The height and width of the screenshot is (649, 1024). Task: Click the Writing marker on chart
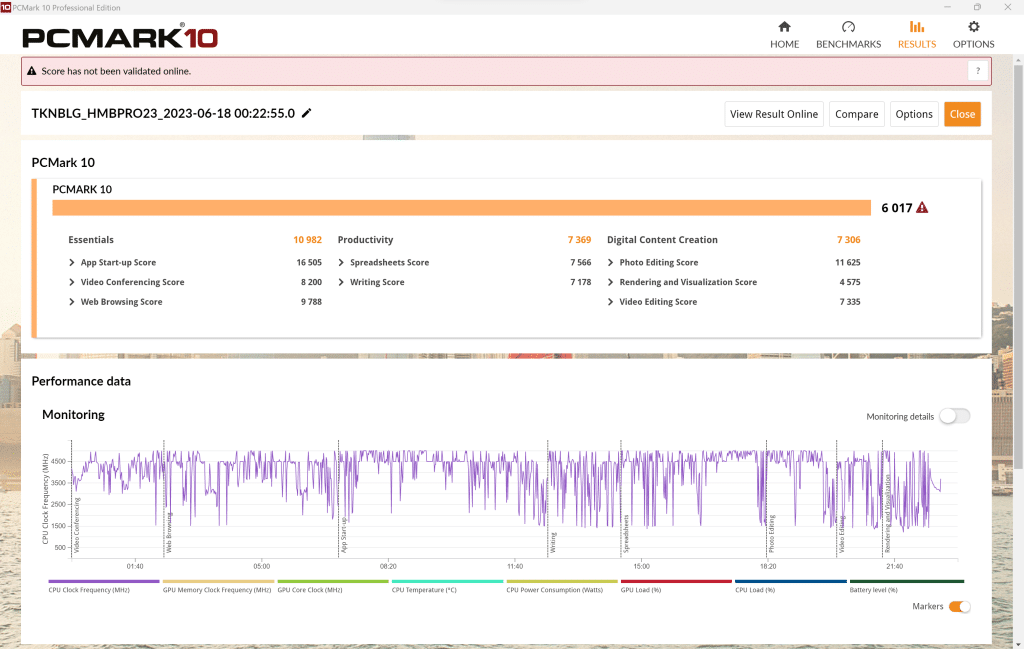(552, 543)
